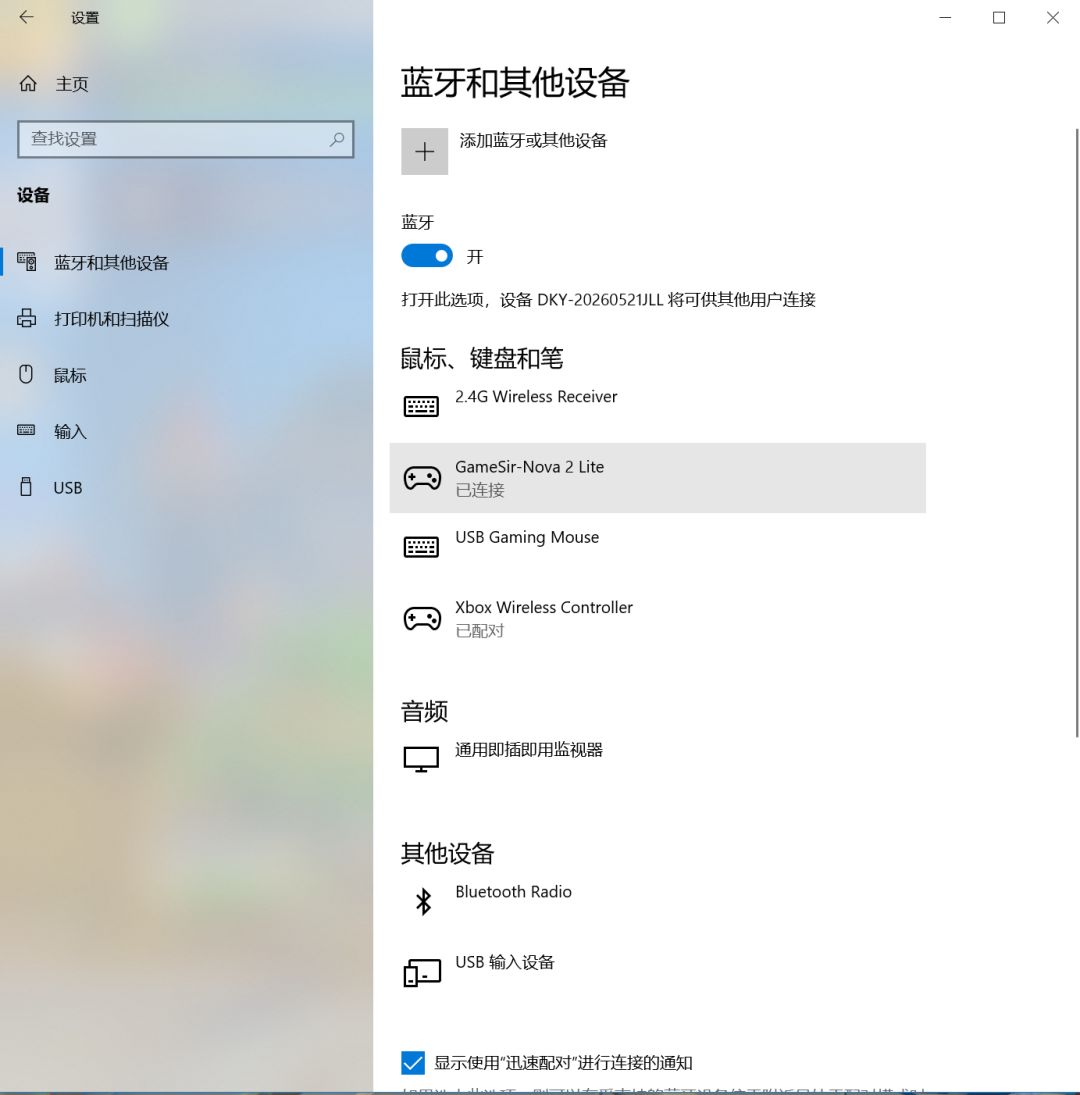Click the plus icon to add device

[424, 152]
